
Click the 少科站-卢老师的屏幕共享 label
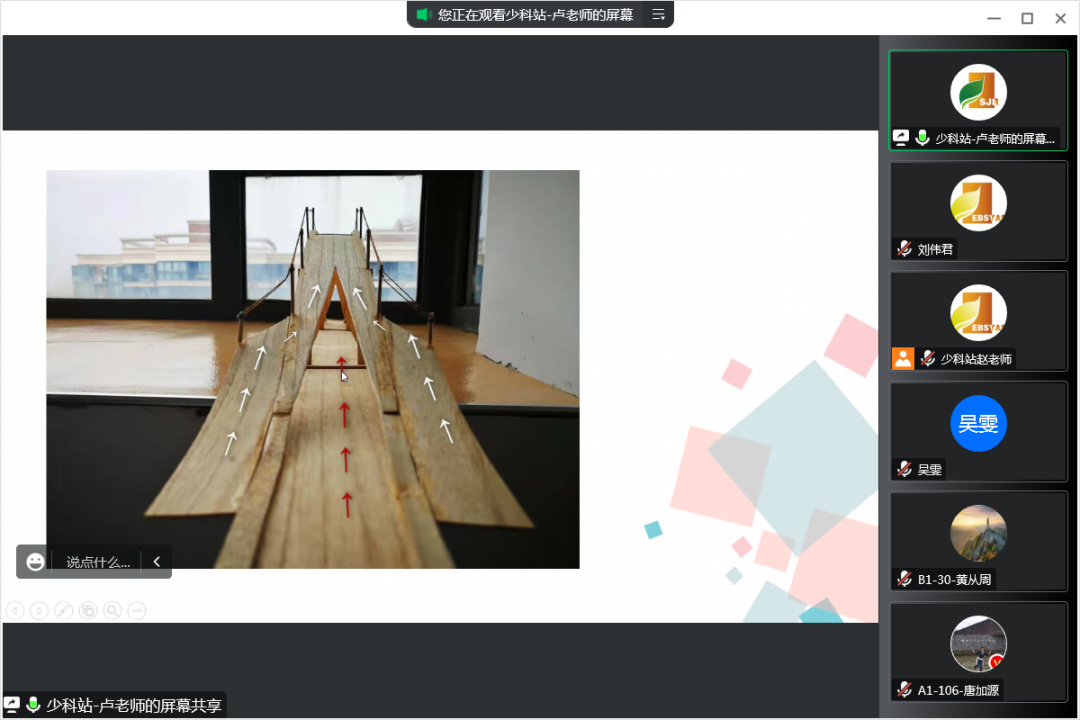[134, 705]
